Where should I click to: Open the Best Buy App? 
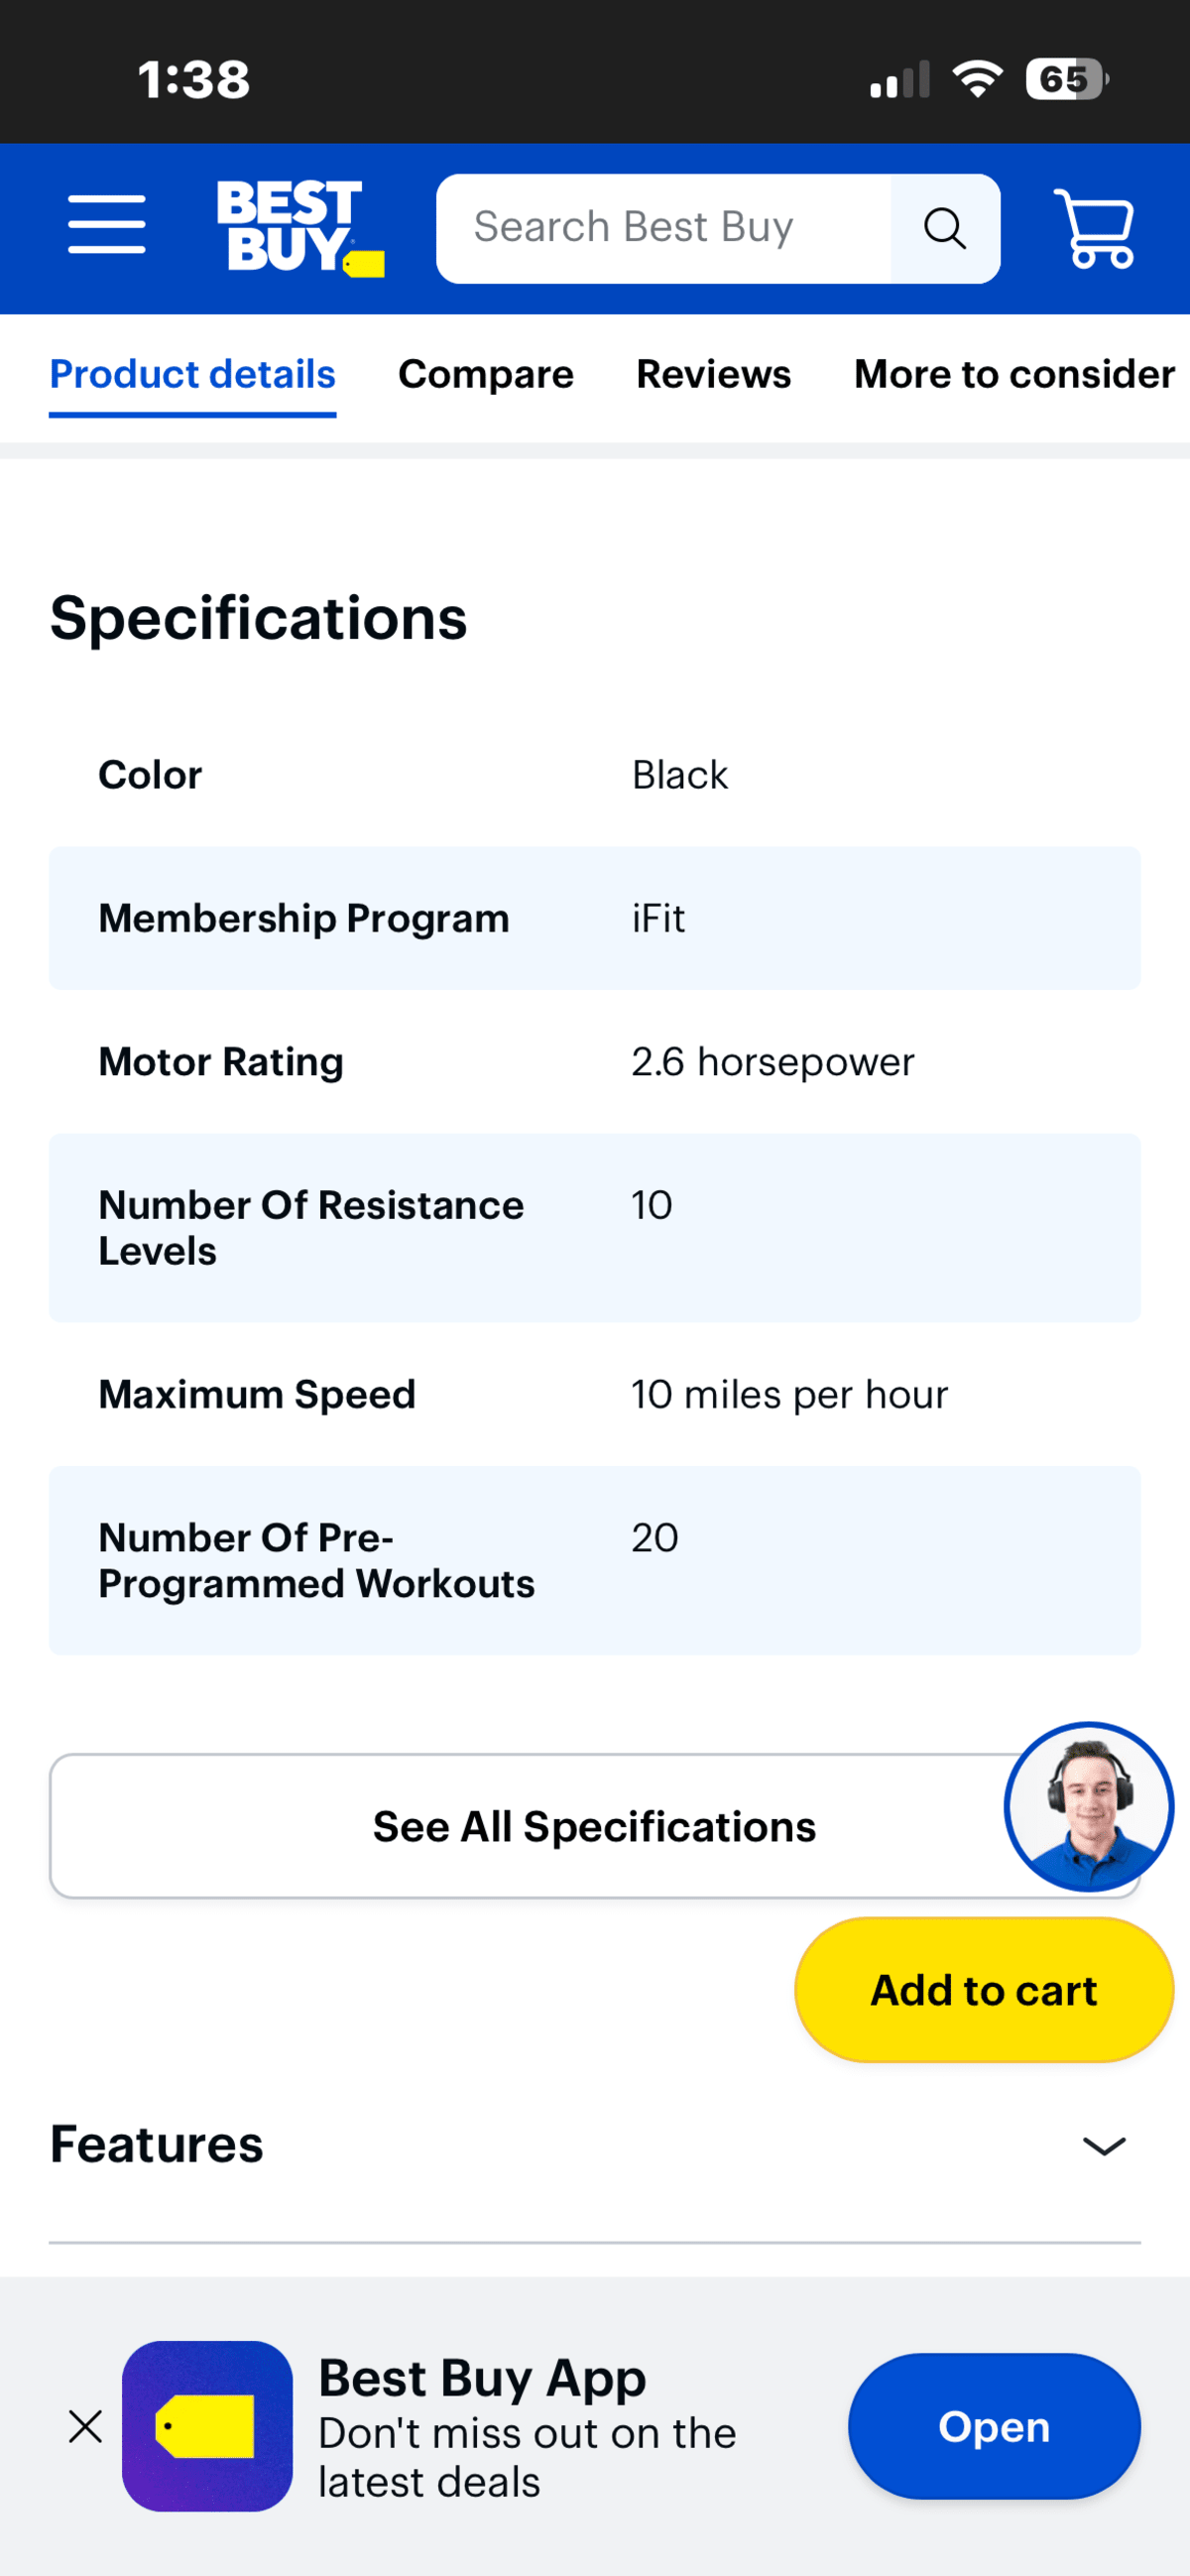point(994,2426)
